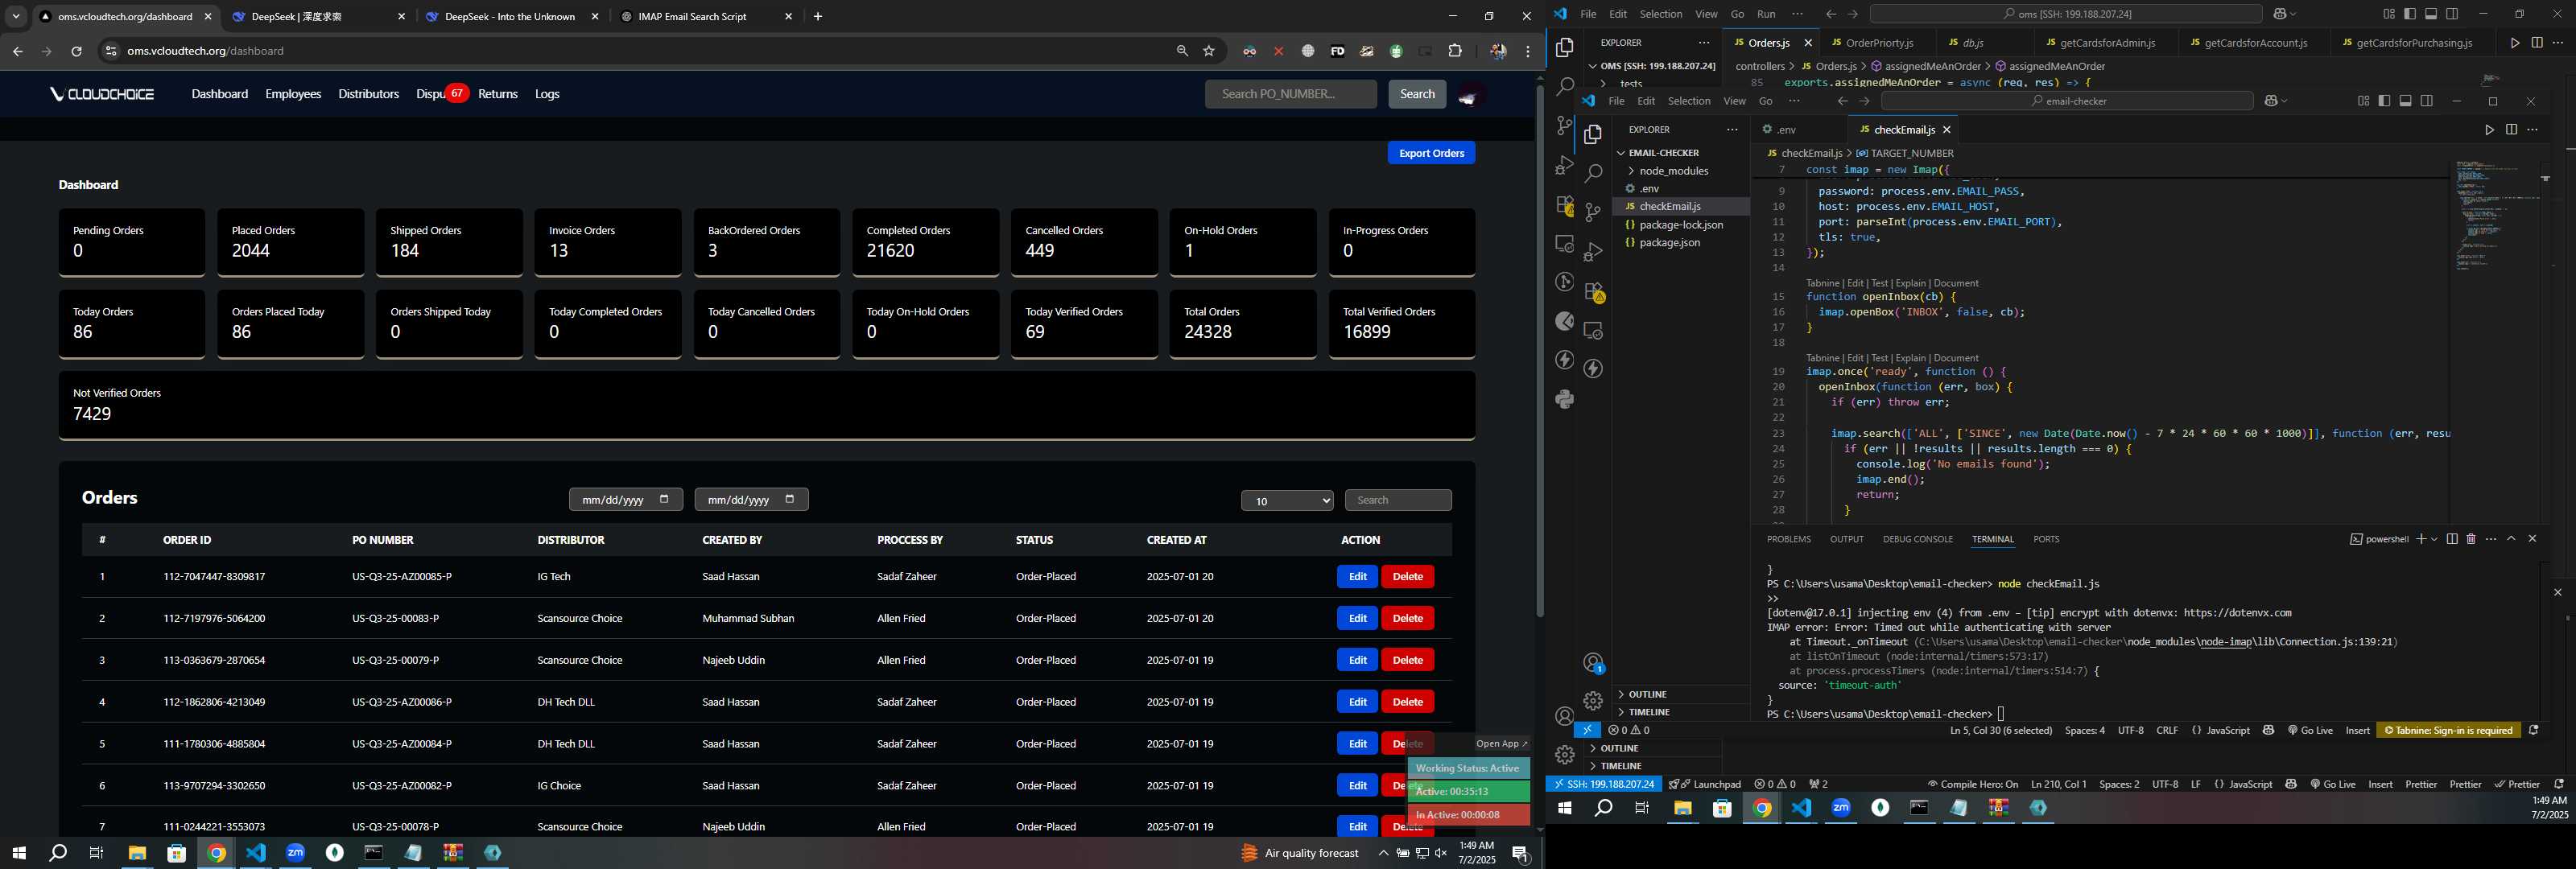The width and height of the screenshot is (2576, 869).
Task: Click Tabnine: Sign-in is required status item
Action: [x=2448, y=730]
